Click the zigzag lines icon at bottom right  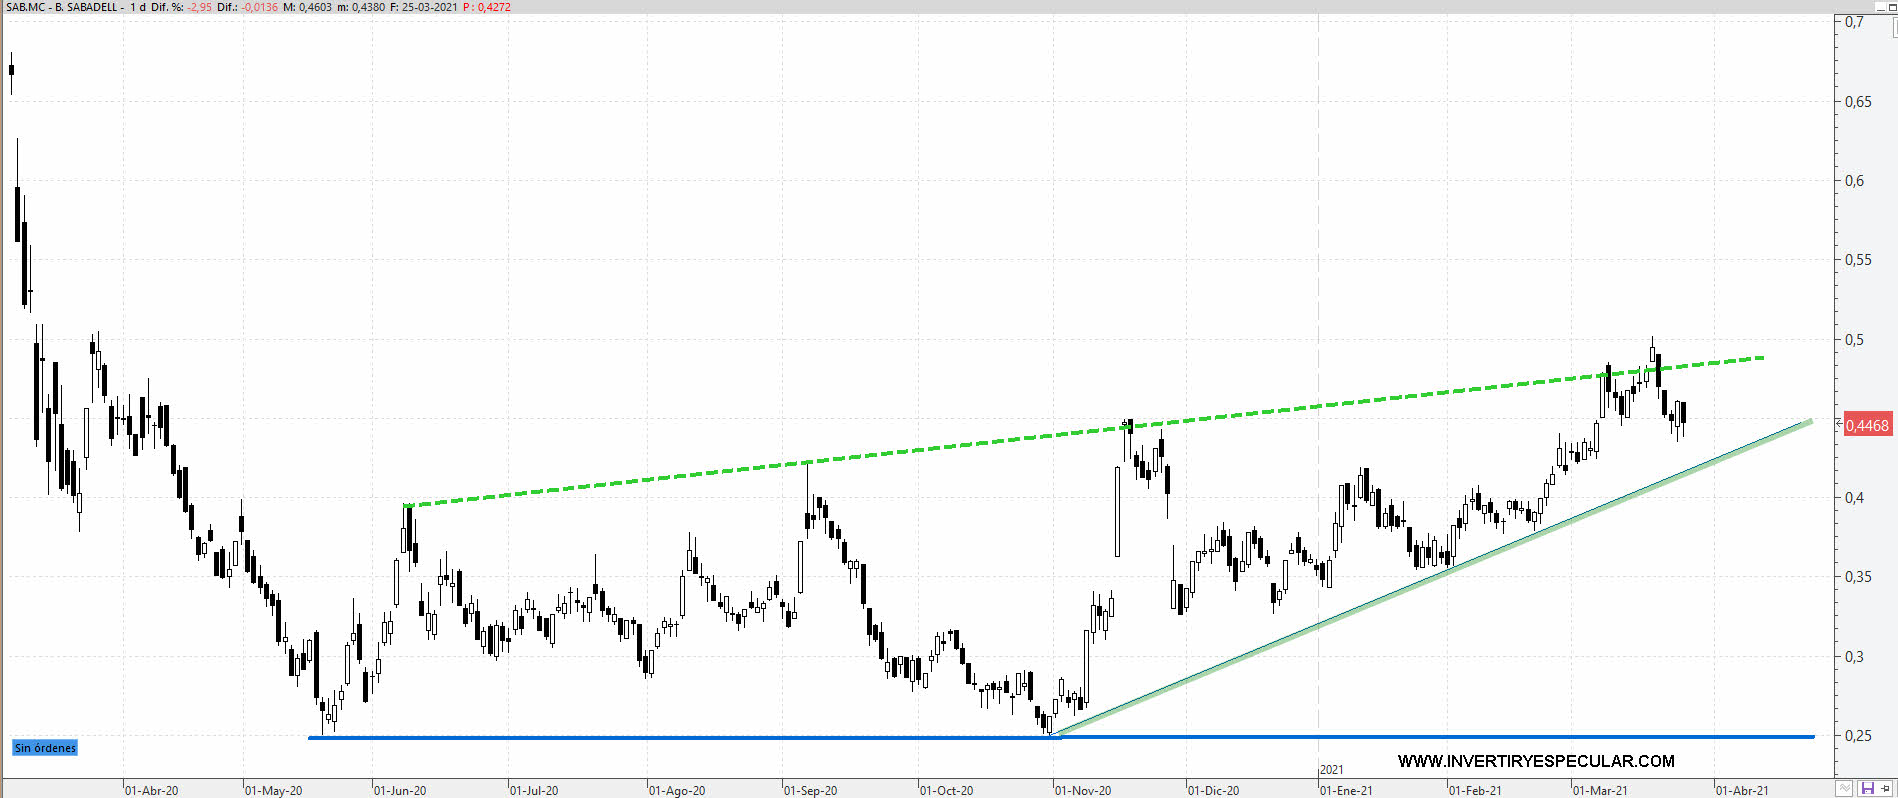click(1845, 789)
